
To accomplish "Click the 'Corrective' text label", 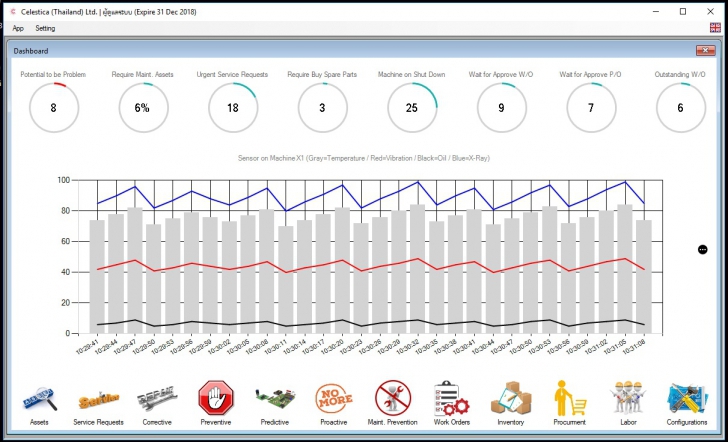I will coord(157,422).
